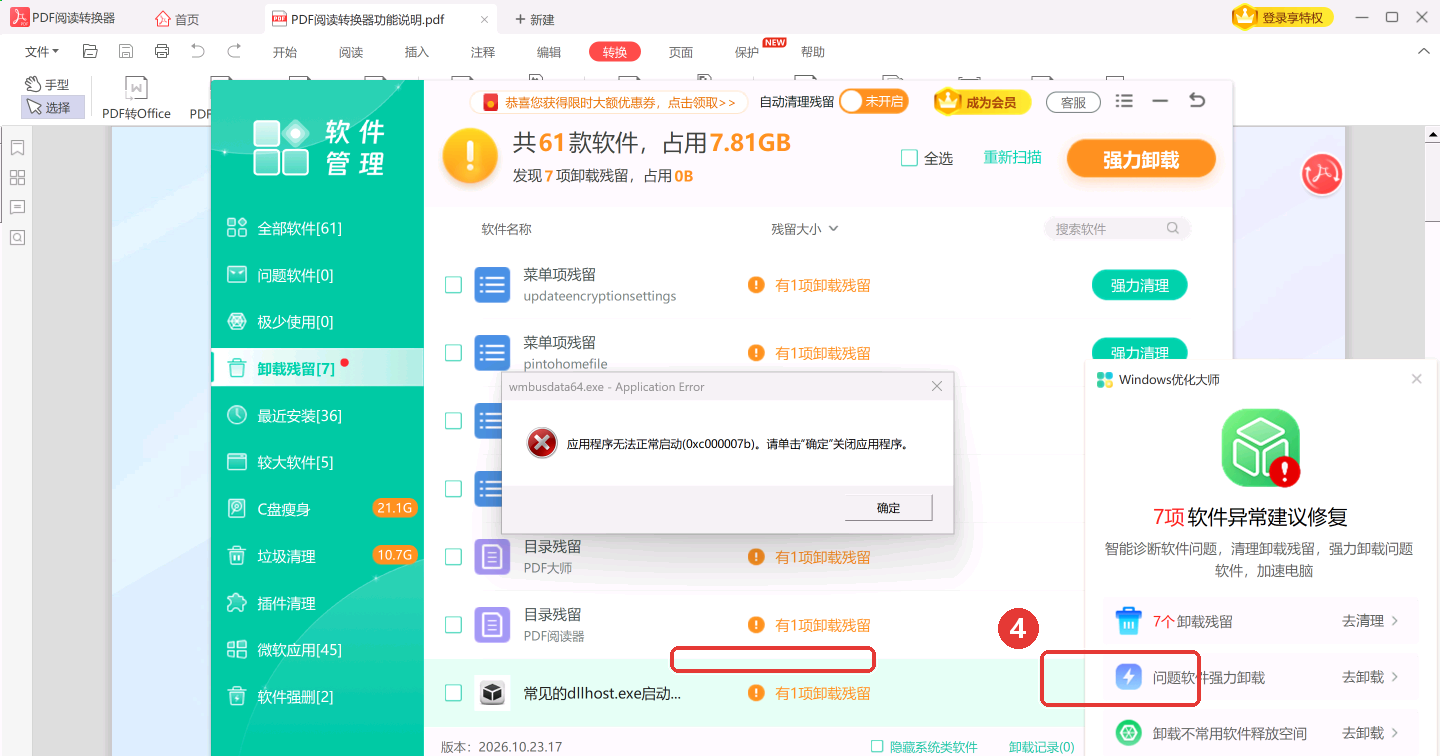Expand the 残留大小 sort dropdown
Viewport: 1440px width, 756px height.
(804, 229)
